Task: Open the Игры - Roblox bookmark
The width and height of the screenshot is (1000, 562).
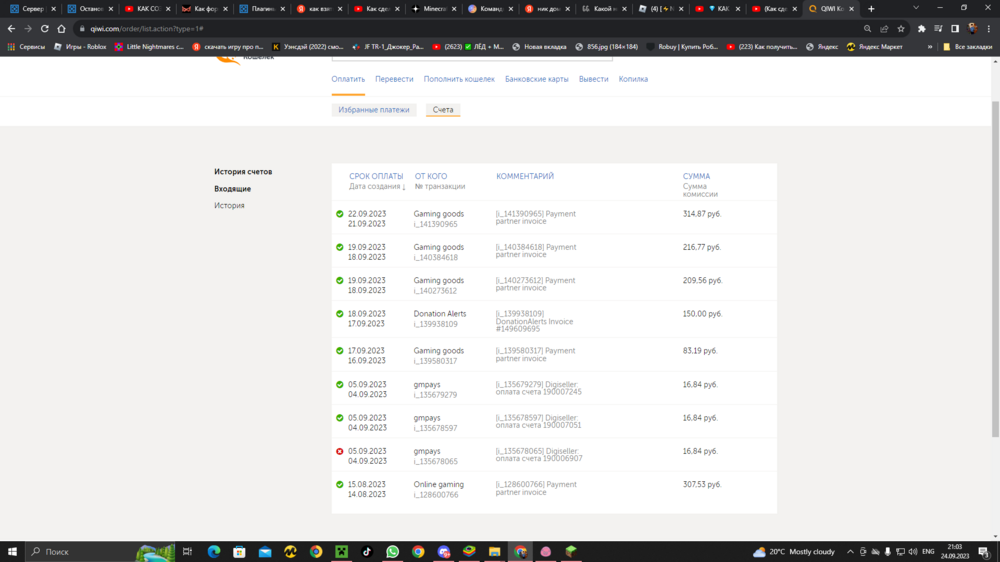Action: 80,47
